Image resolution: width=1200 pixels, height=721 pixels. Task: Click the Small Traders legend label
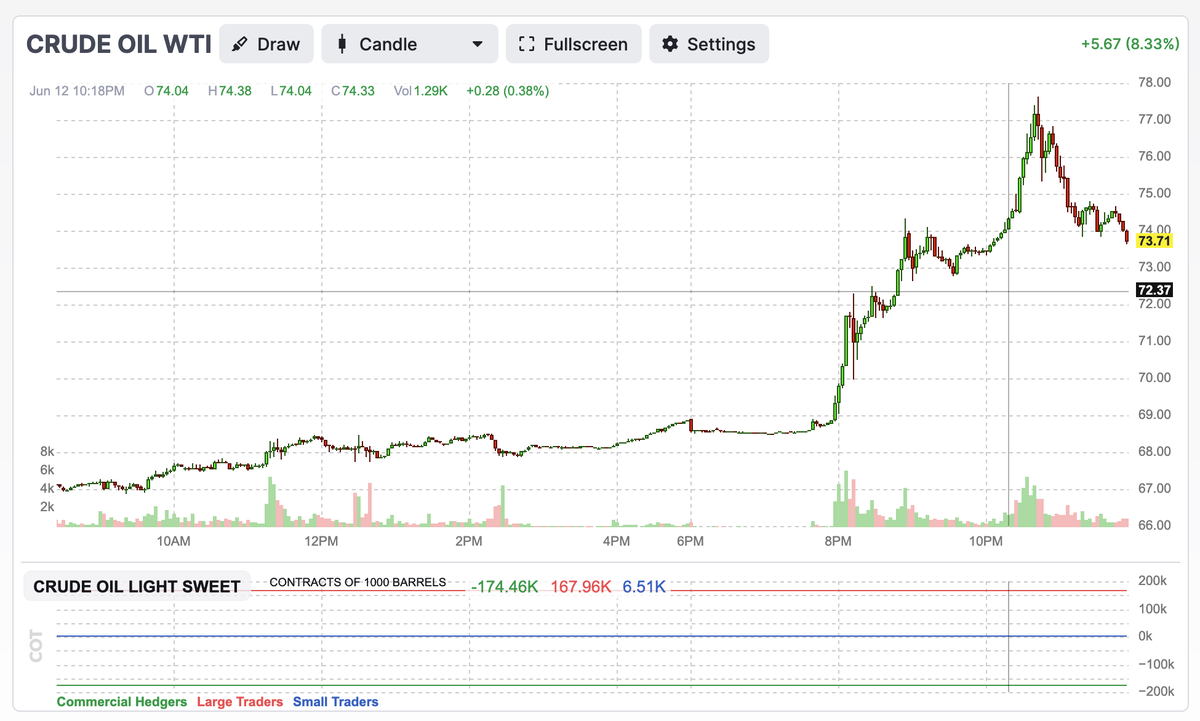pyautogui.click(x=336, y=702)
